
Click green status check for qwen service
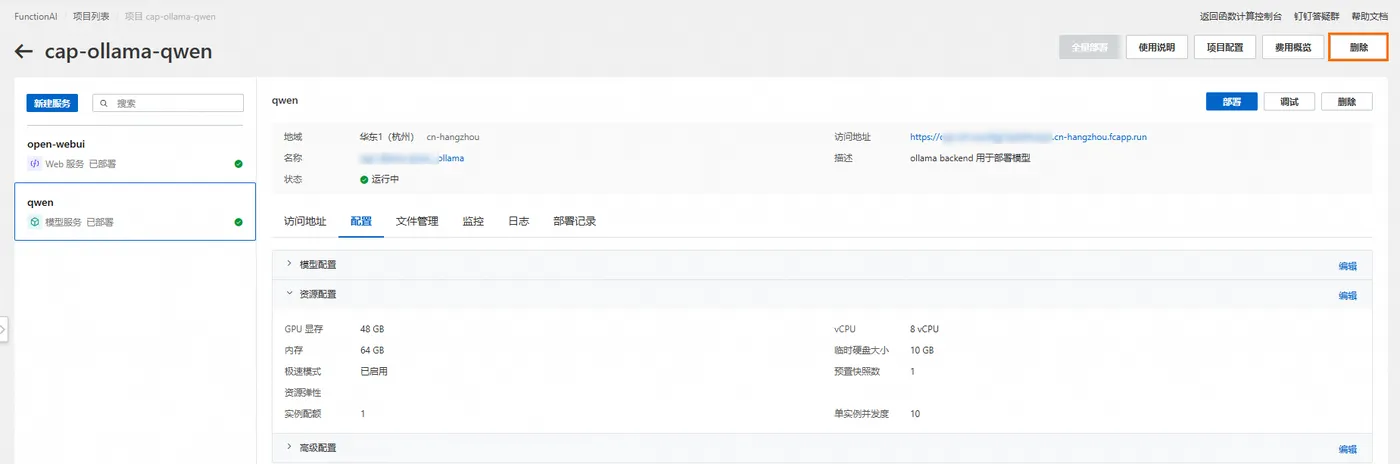[x=238, y=222]
